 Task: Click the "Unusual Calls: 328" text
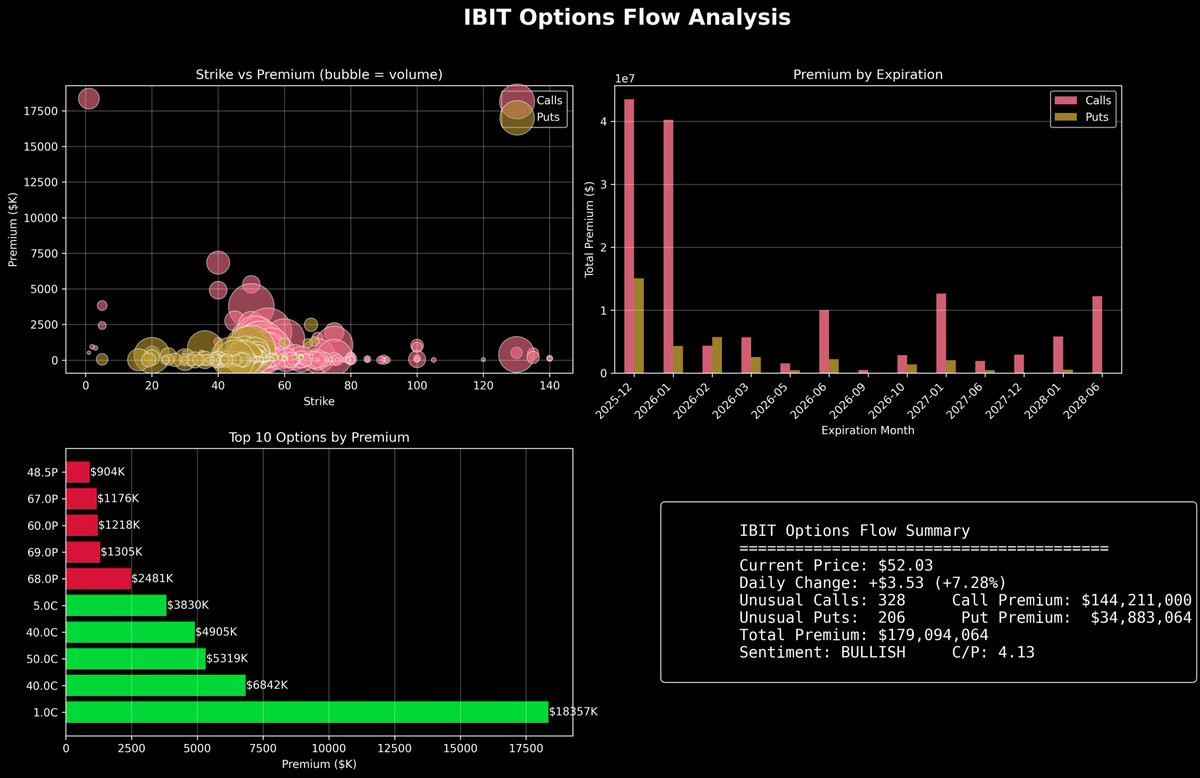[x=822, y=600]
